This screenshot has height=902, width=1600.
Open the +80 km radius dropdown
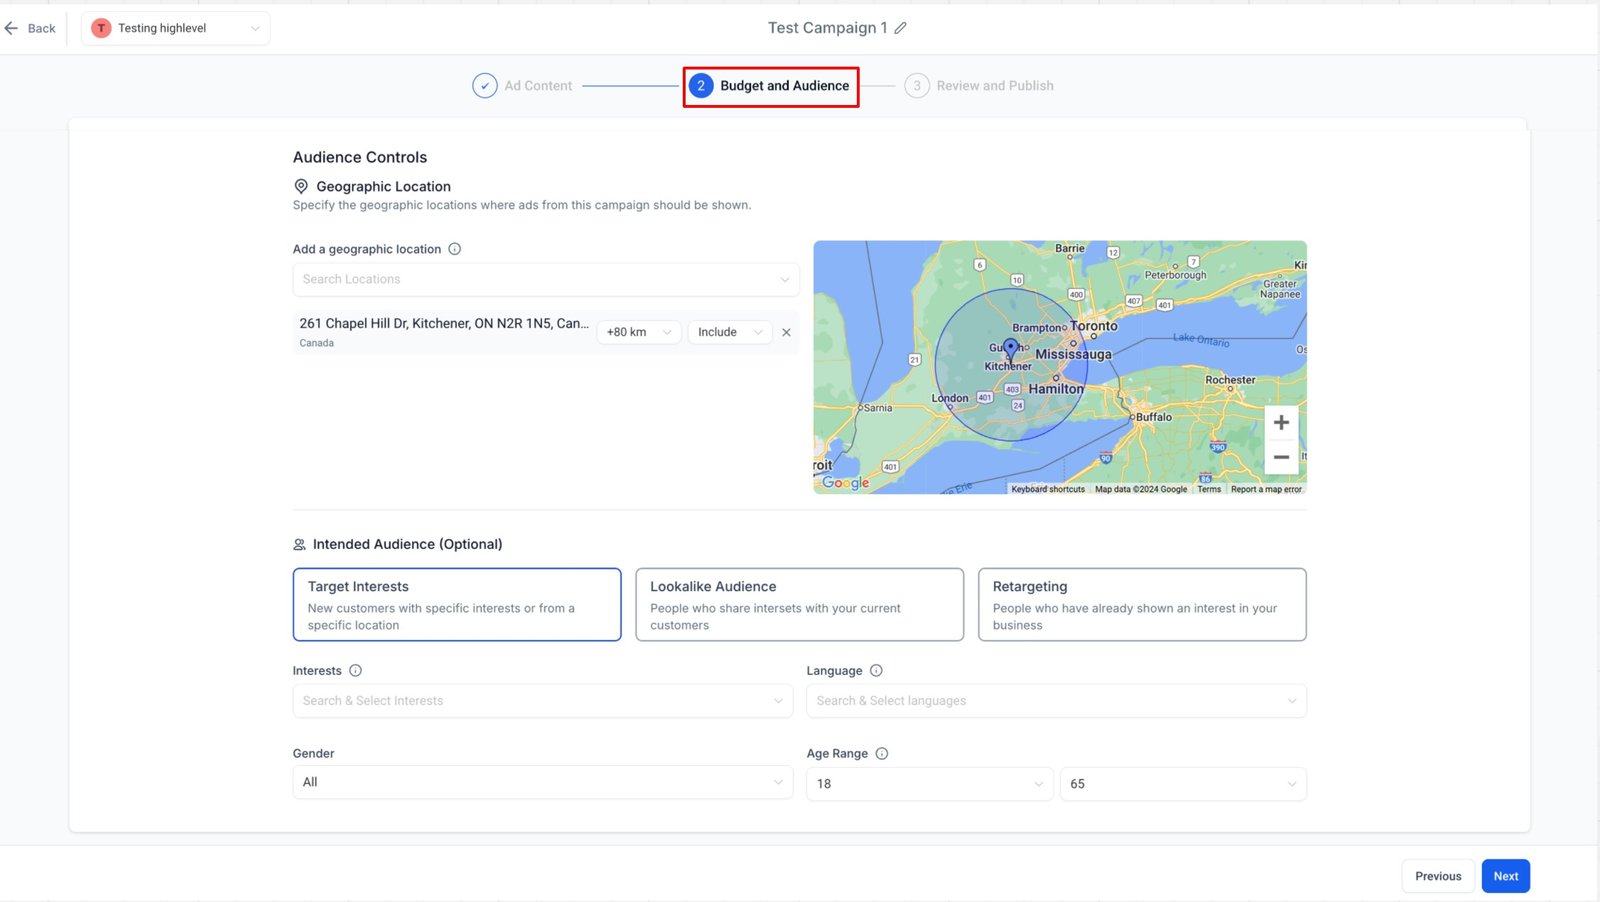tap(638, 332)
